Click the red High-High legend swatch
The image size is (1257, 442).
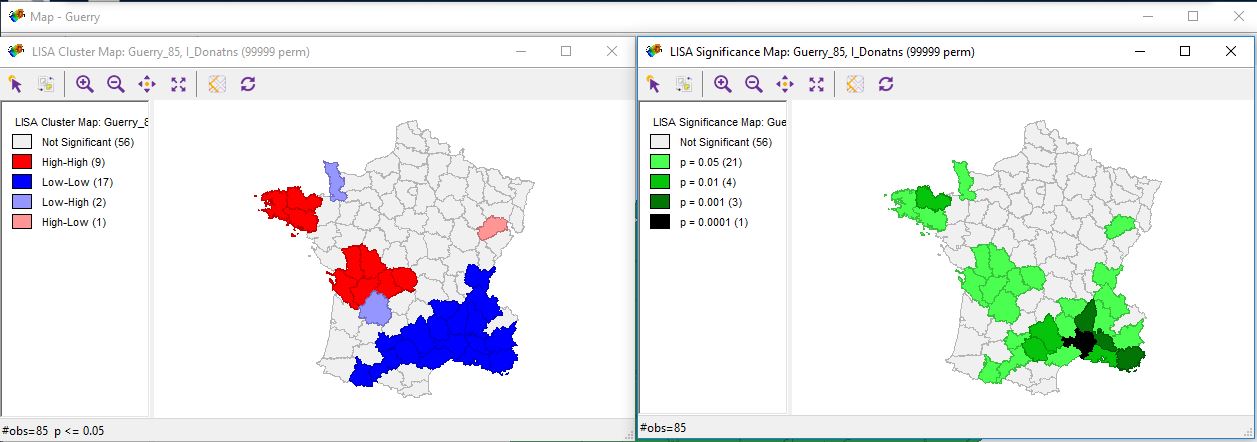(x=22, y=162)
